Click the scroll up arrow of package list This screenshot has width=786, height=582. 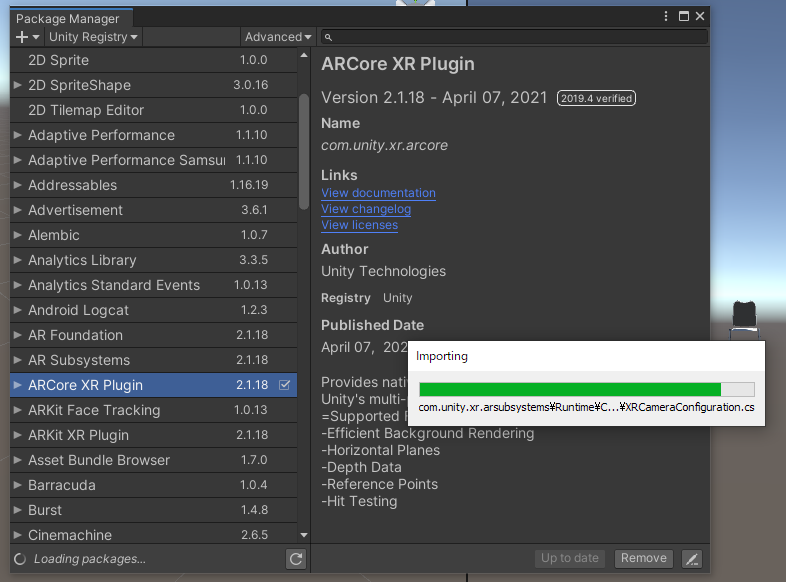304,55
